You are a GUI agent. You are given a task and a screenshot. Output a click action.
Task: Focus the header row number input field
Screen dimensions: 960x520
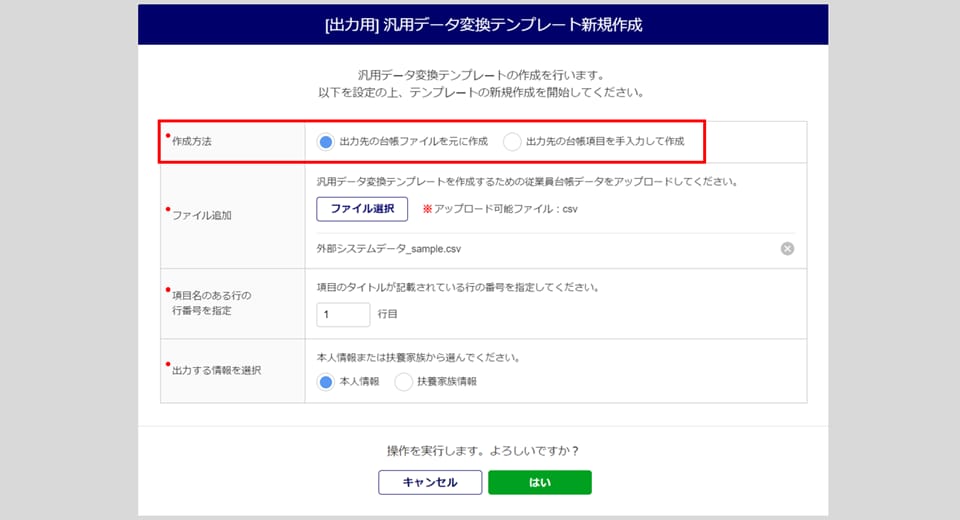click(x=343, y=314)
